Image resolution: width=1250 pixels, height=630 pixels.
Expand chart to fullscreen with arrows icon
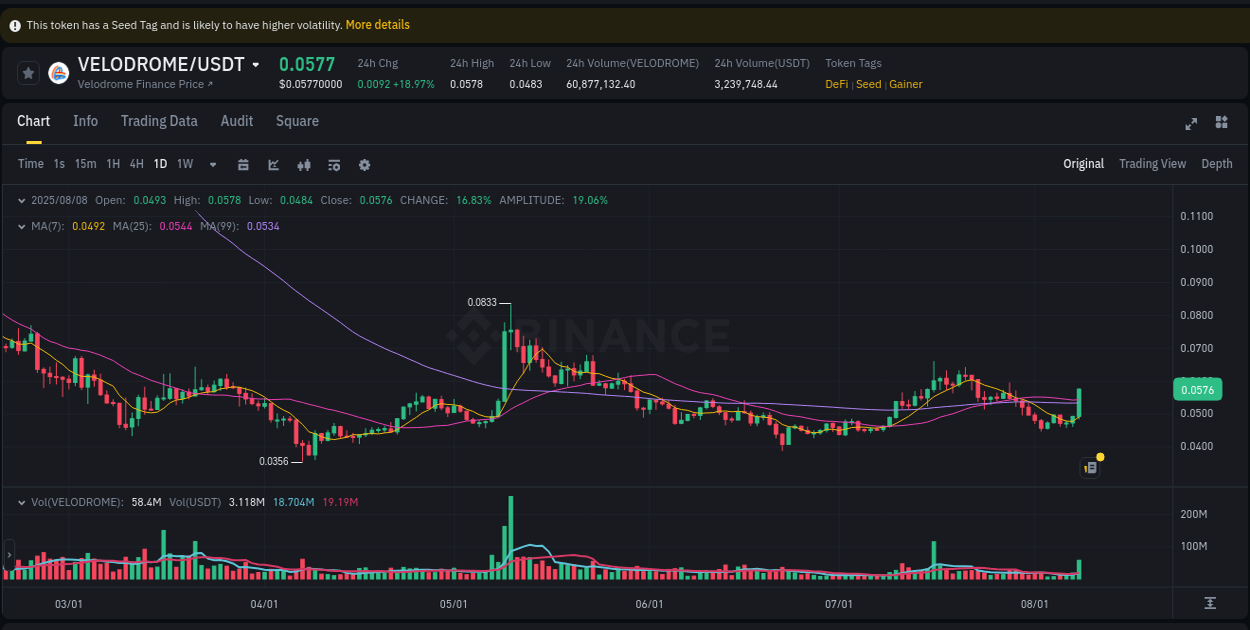[1190, 122]
